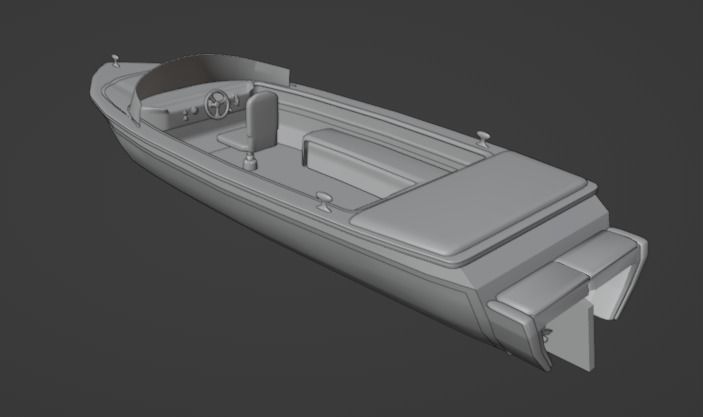This screenshot has width=703, height=417.
Task: Select the cleat beside the rear deck cushion
Action: pyautogui.click(x=483, y=139)
